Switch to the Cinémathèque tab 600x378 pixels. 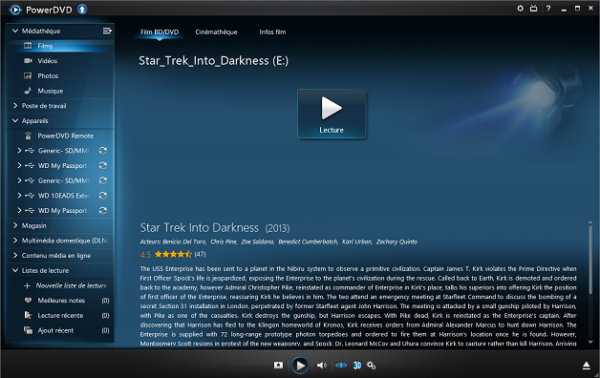point(216,32)
